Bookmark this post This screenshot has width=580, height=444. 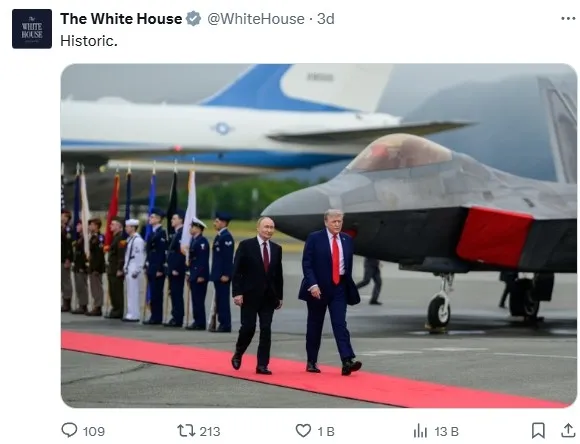(538, 431)
